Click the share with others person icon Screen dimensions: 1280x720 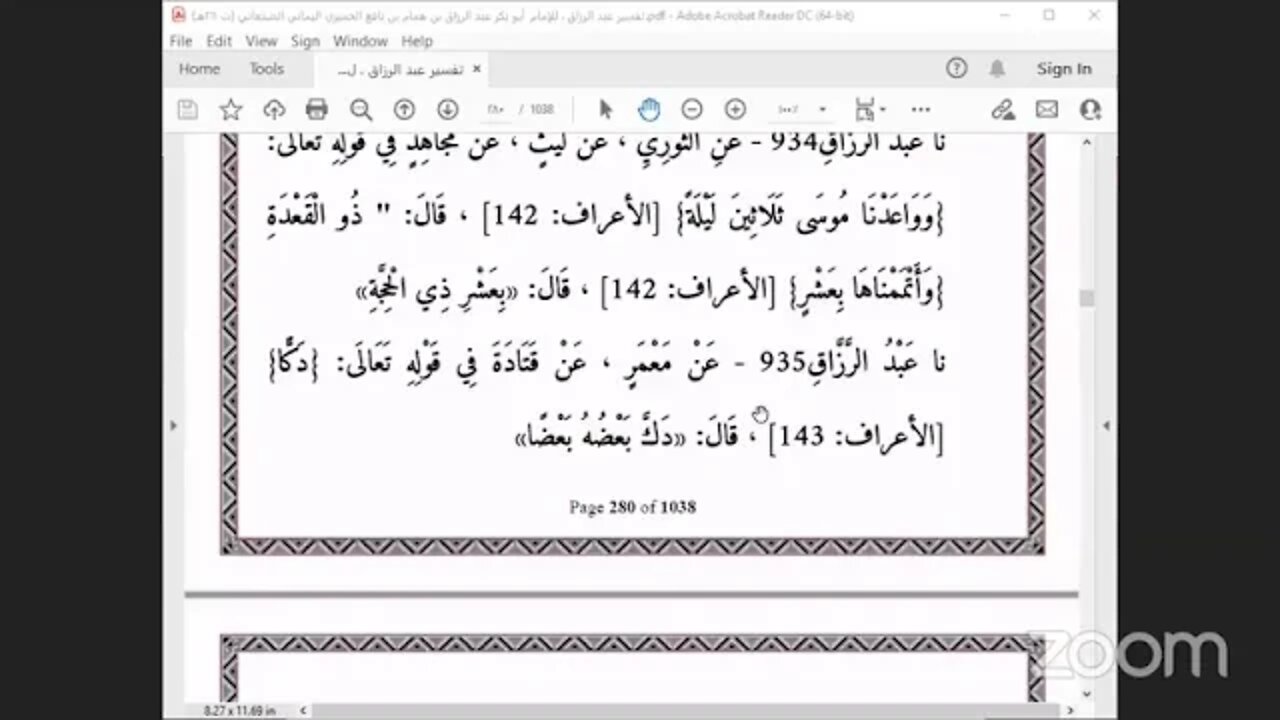tap(1090, 110)
